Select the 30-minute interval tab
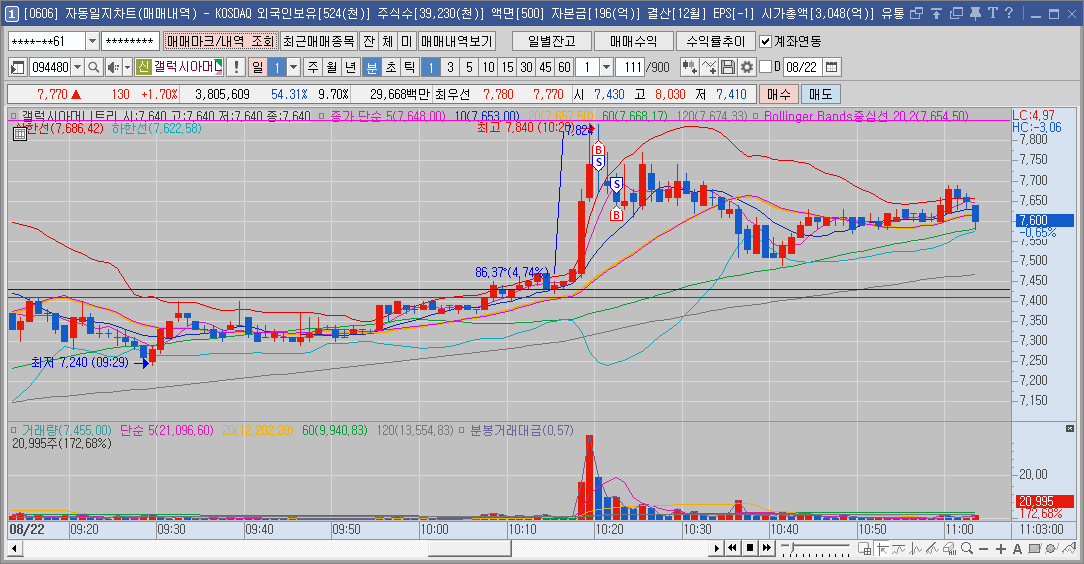The image size is (1084, 564). pos(526,67)
